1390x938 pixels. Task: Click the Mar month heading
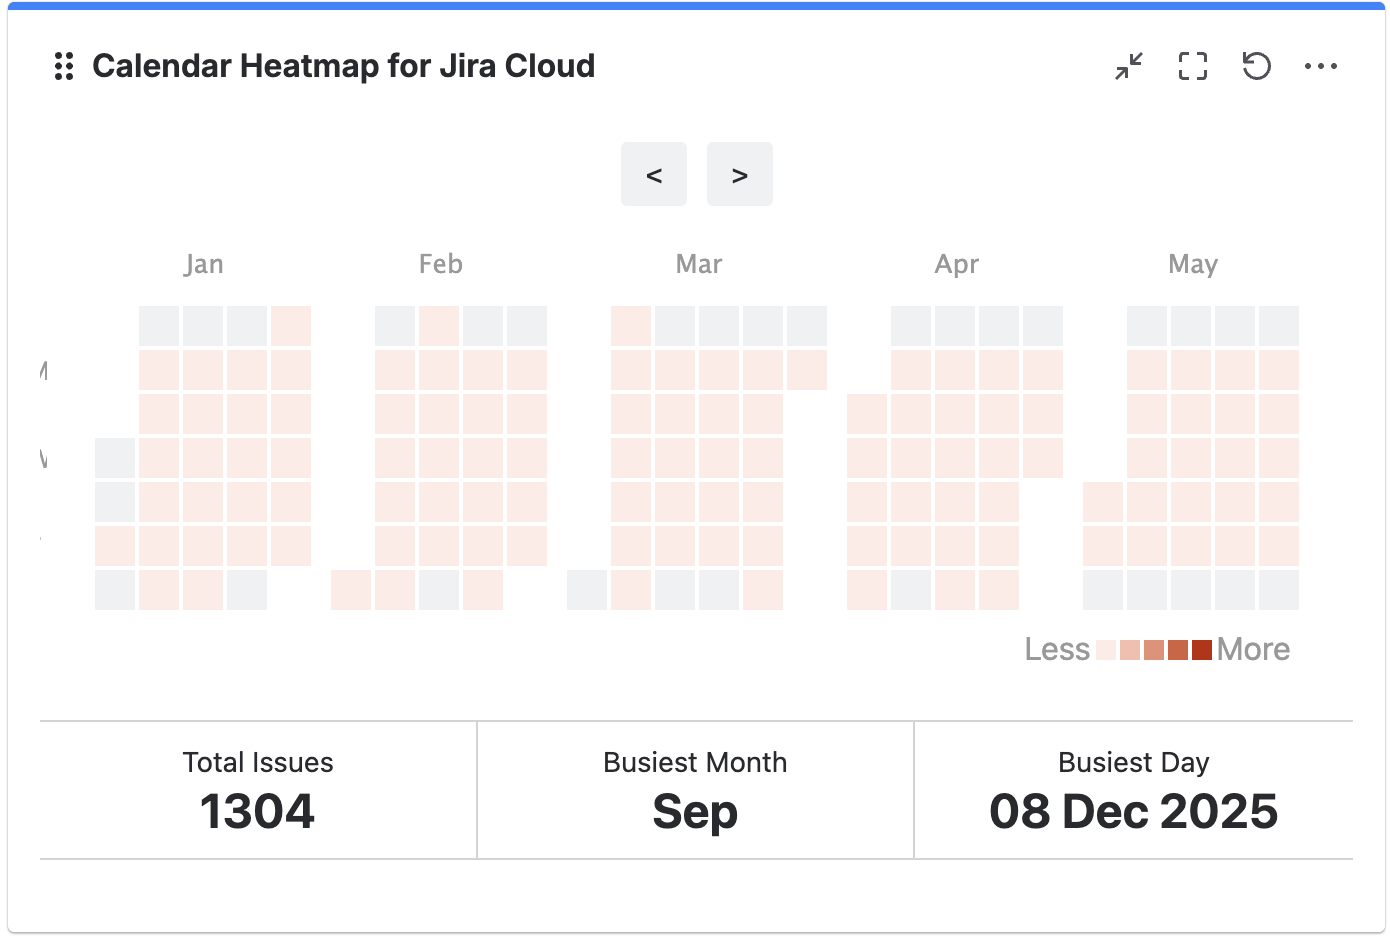(699, 264)
